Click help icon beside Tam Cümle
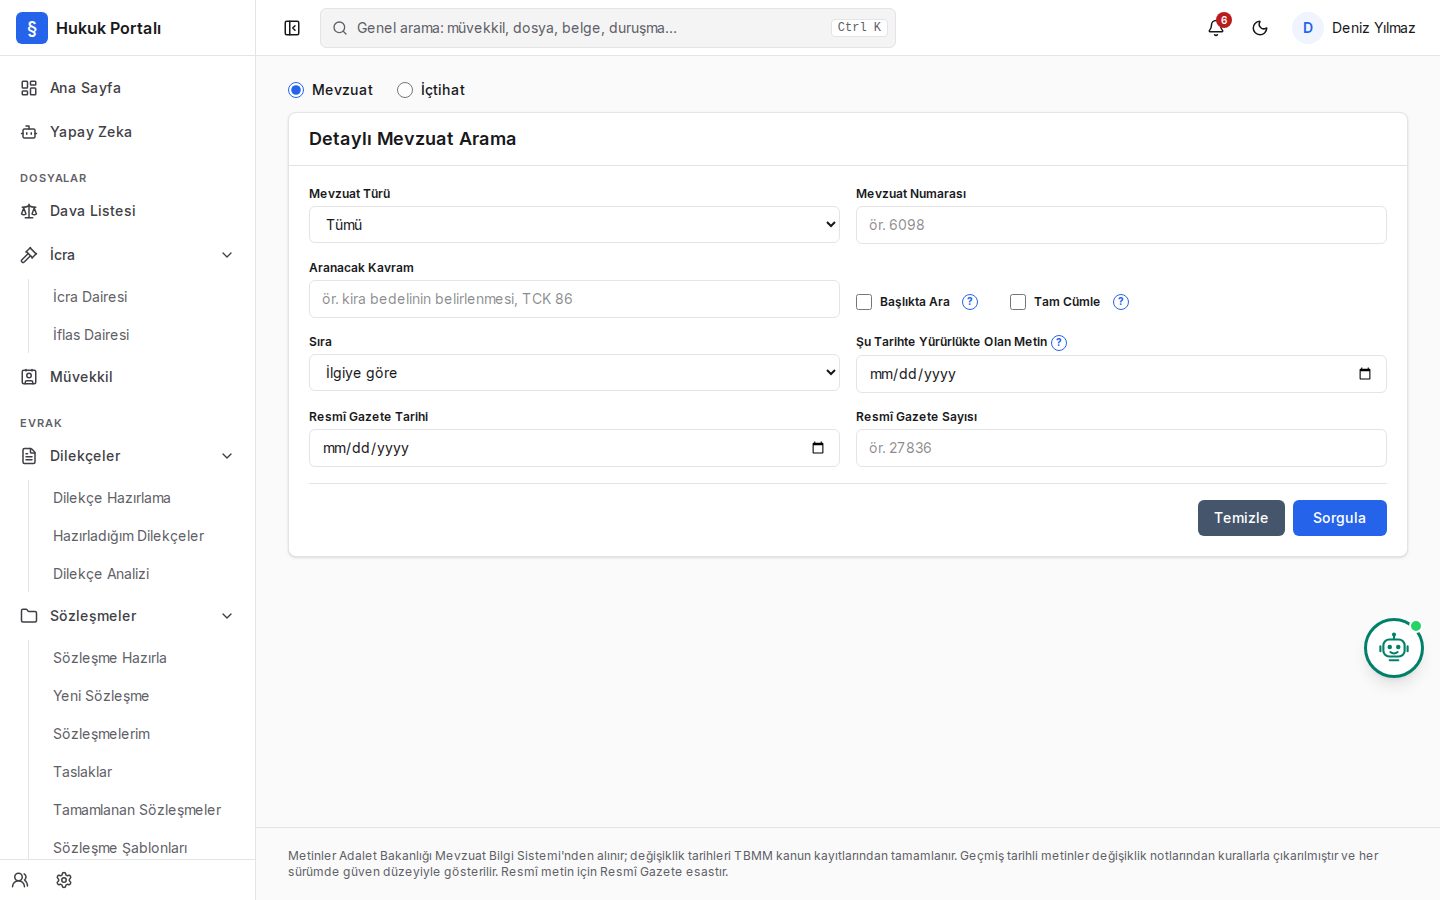Viewport: 1440px width, 900px height. 1121,302
